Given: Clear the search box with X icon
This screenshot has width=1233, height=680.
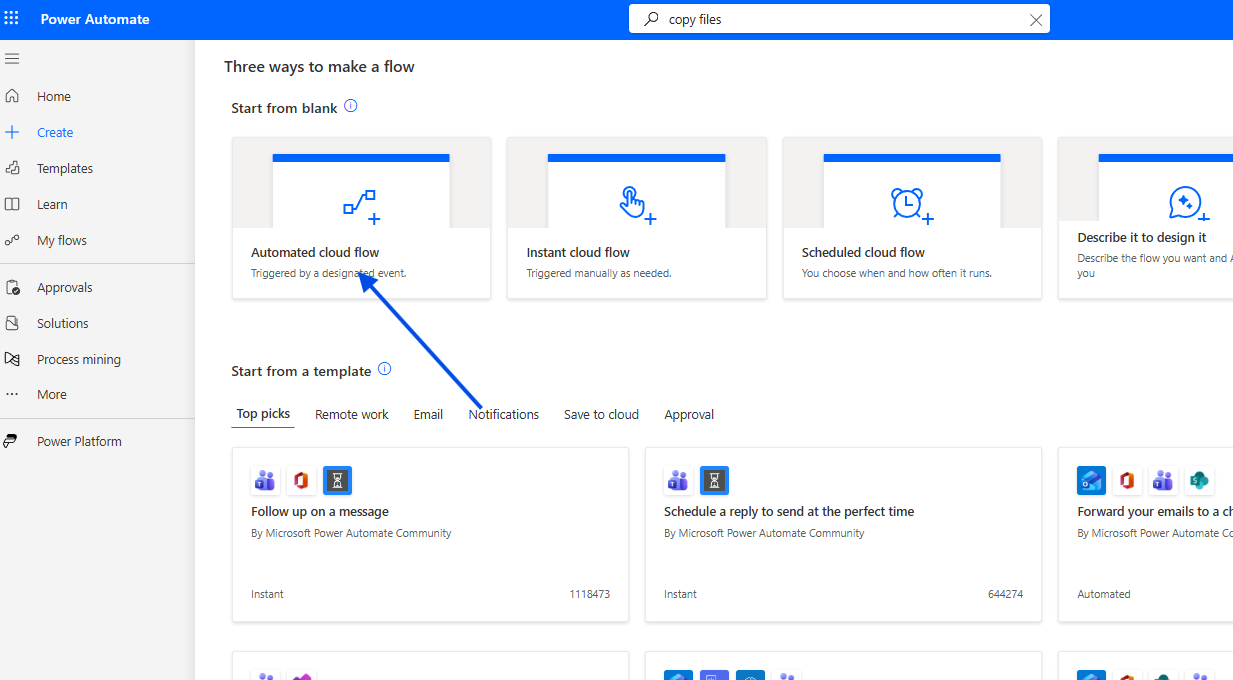Looking at the screenshot, I should click(x=1036, y=19).
